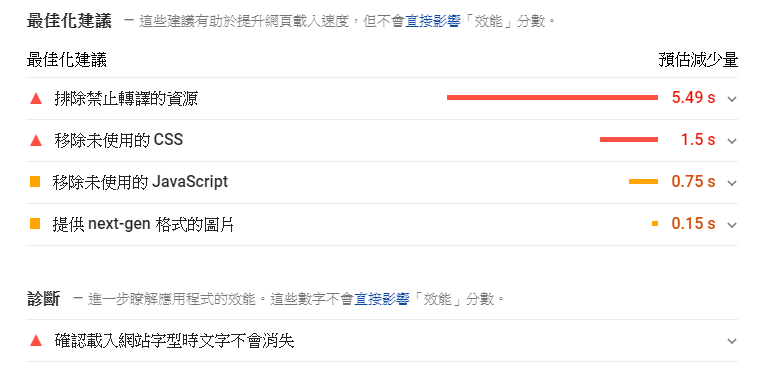Viewport: 777px width, 367px height.
Task: Open the 直接影響 link in 診斷 description
Action: 382,299
